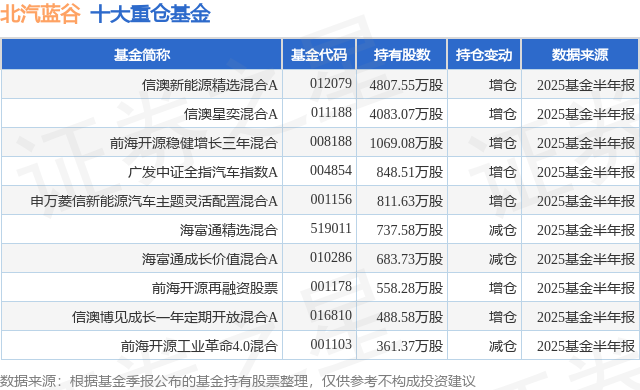The image size is (640, 390).
Task: Select the 数据来源 column header
Action: (x=580, y=54)
